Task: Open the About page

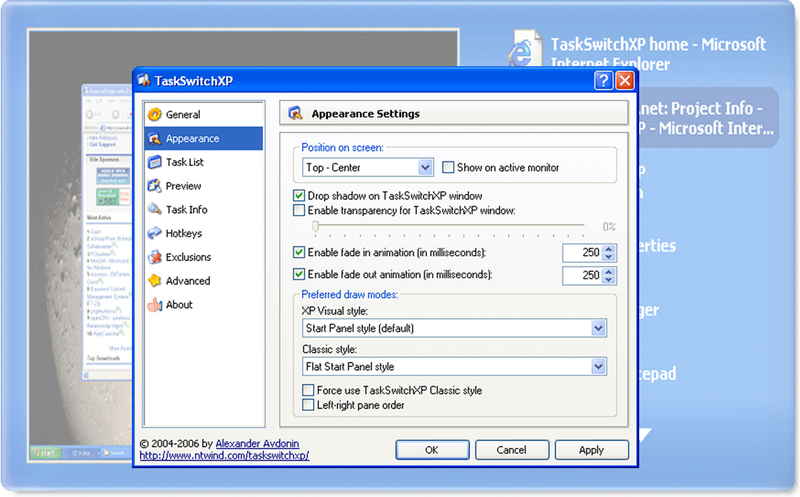Action: 179,305
